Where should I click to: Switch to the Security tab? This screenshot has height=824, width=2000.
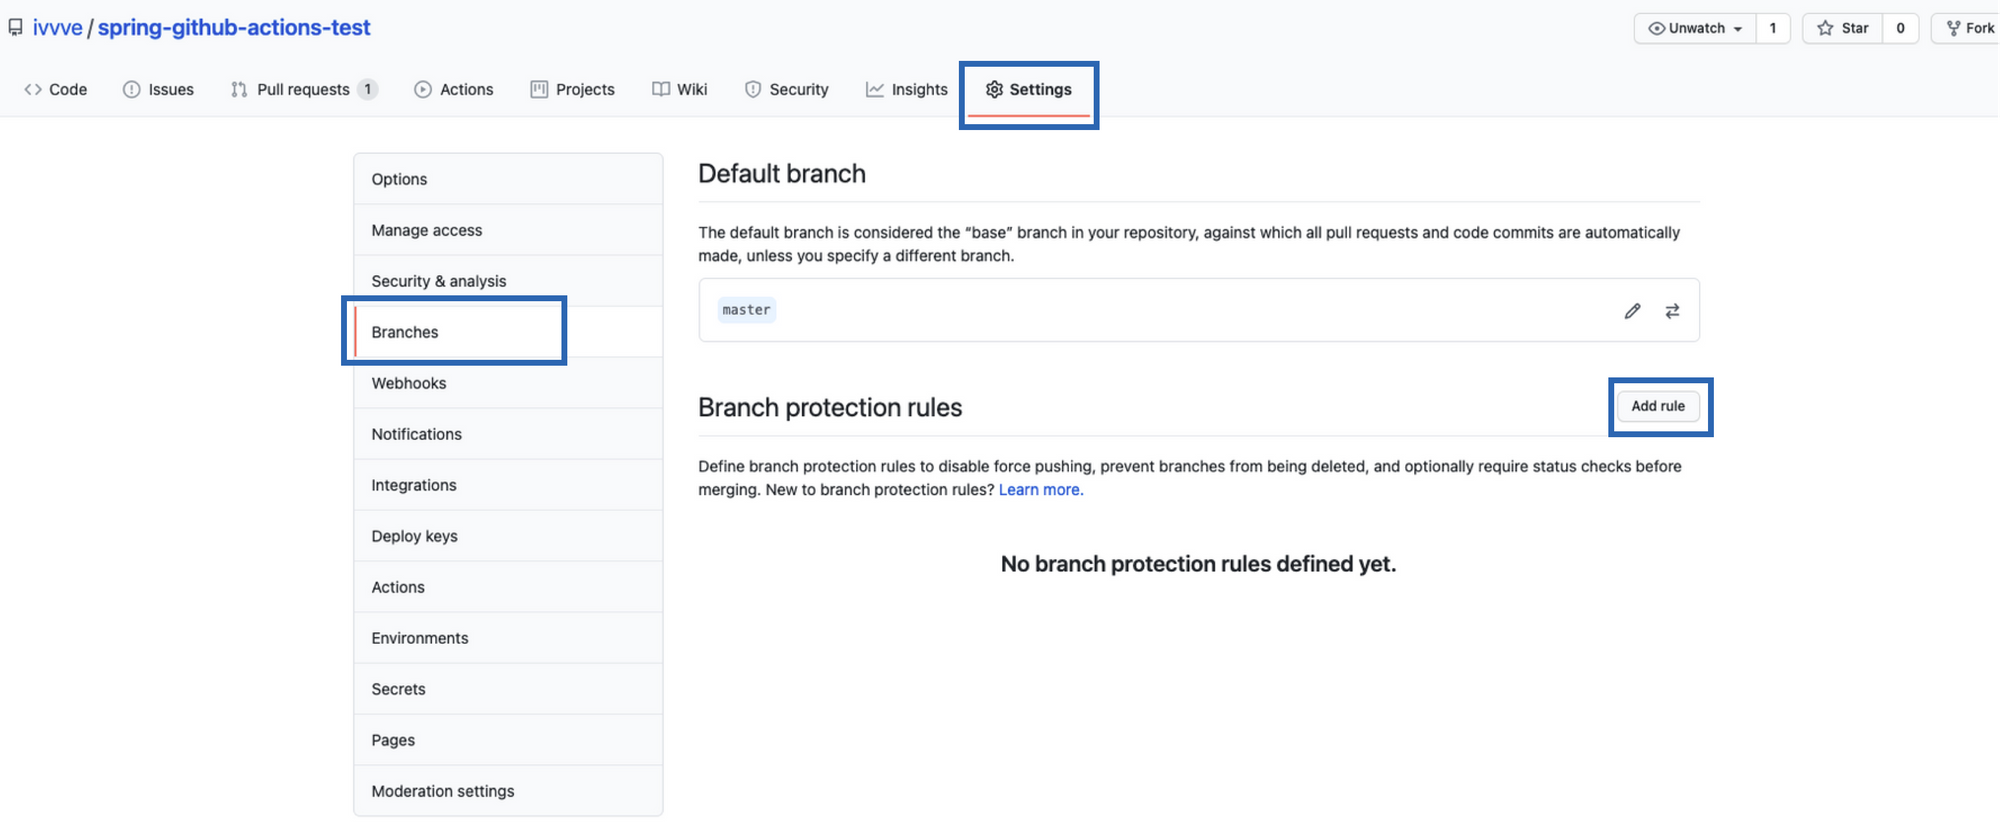786,89
